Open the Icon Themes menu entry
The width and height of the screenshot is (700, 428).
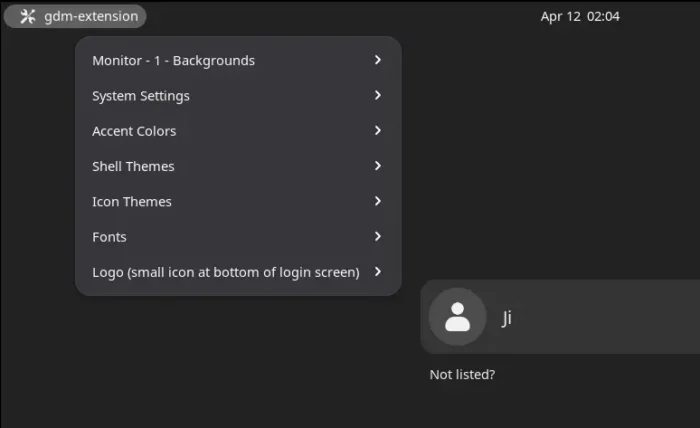click(132, 201)
